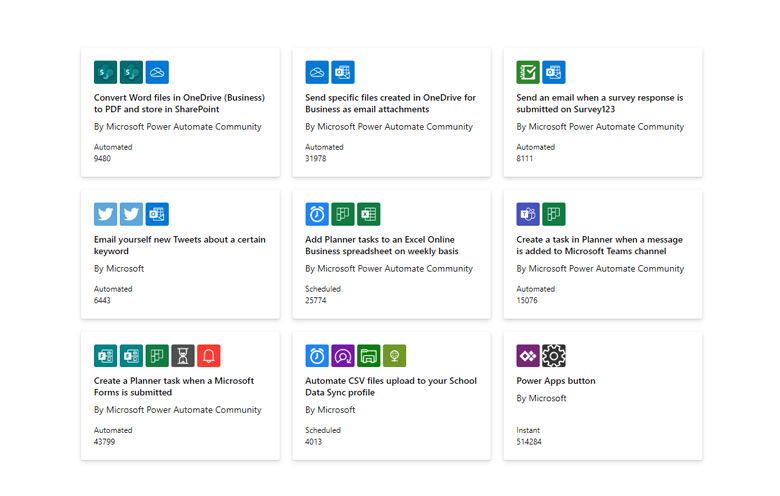
Task: Click the hourglass delay icon
Action: [x=183, y=355]
